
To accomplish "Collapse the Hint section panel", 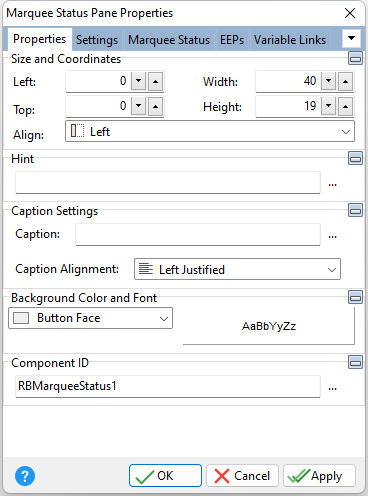I will [x=355, y=158].
